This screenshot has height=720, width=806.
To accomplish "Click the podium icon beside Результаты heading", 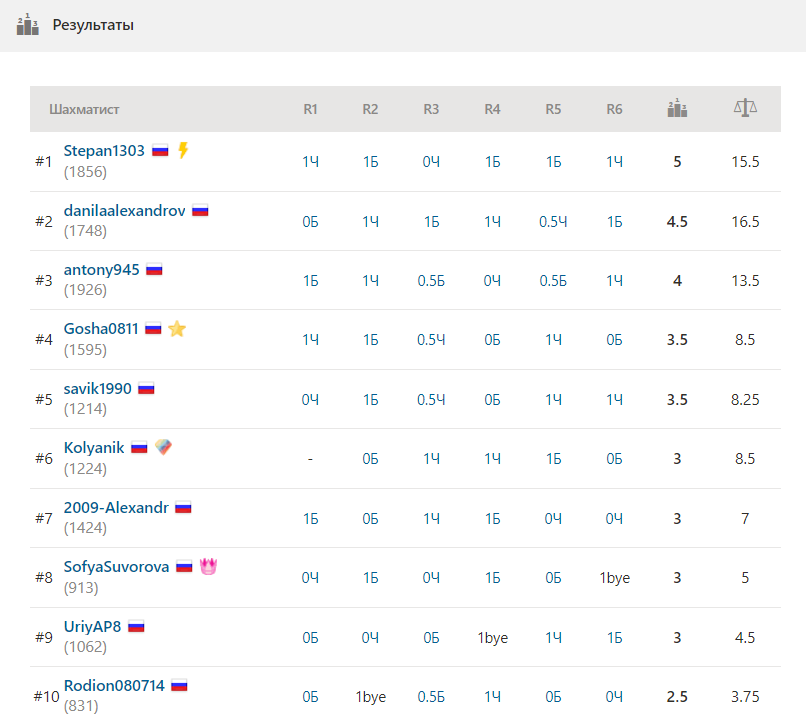I will (x=28, y=24).
